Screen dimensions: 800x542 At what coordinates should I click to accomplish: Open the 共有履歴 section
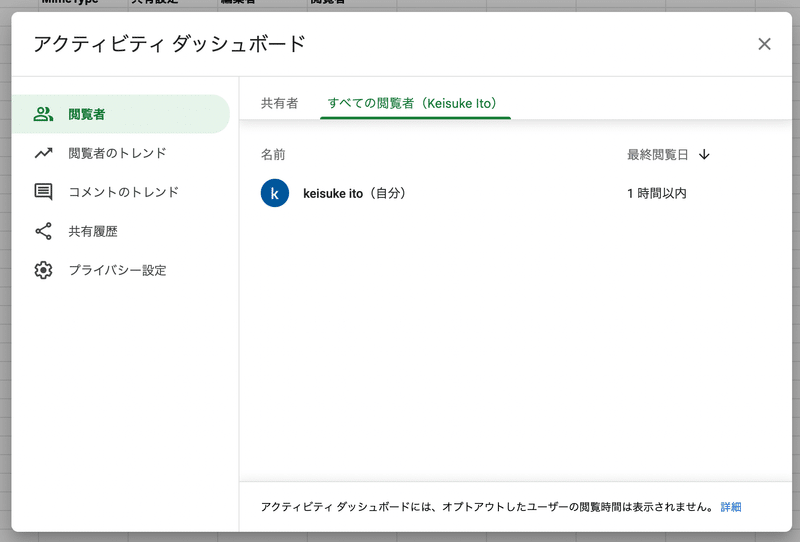point(120,231)
